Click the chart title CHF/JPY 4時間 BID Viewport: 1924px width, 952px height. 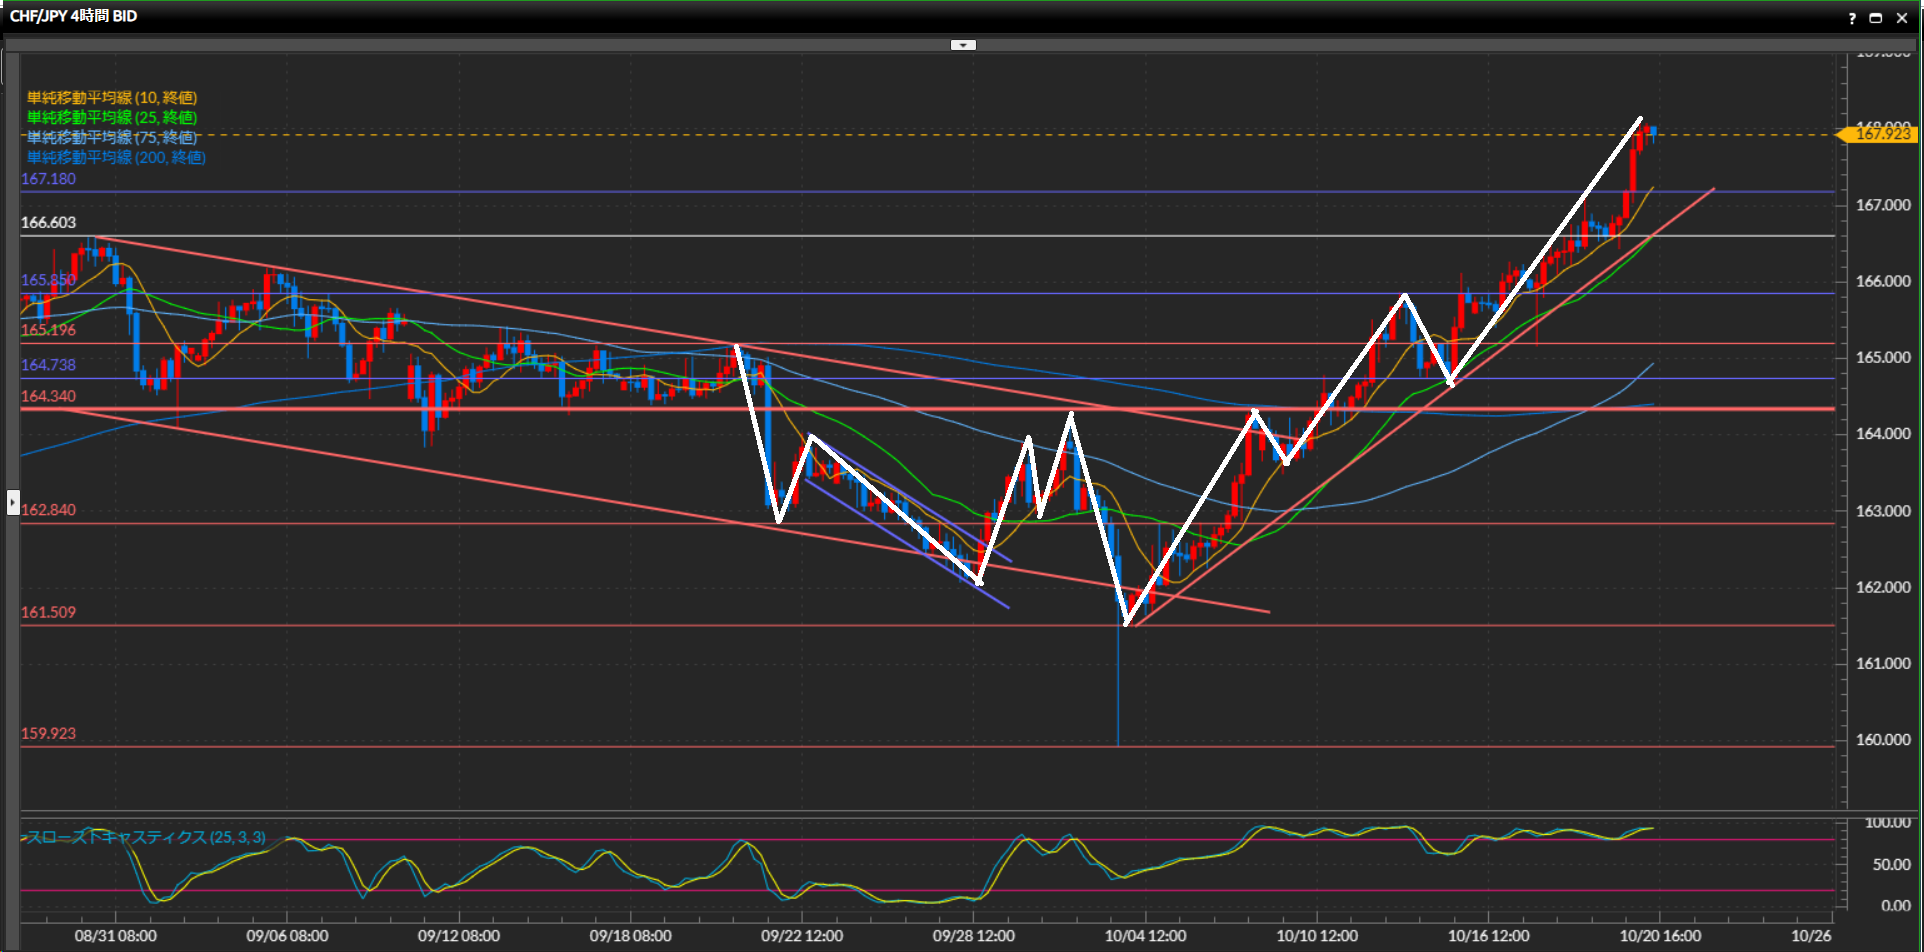74,16
